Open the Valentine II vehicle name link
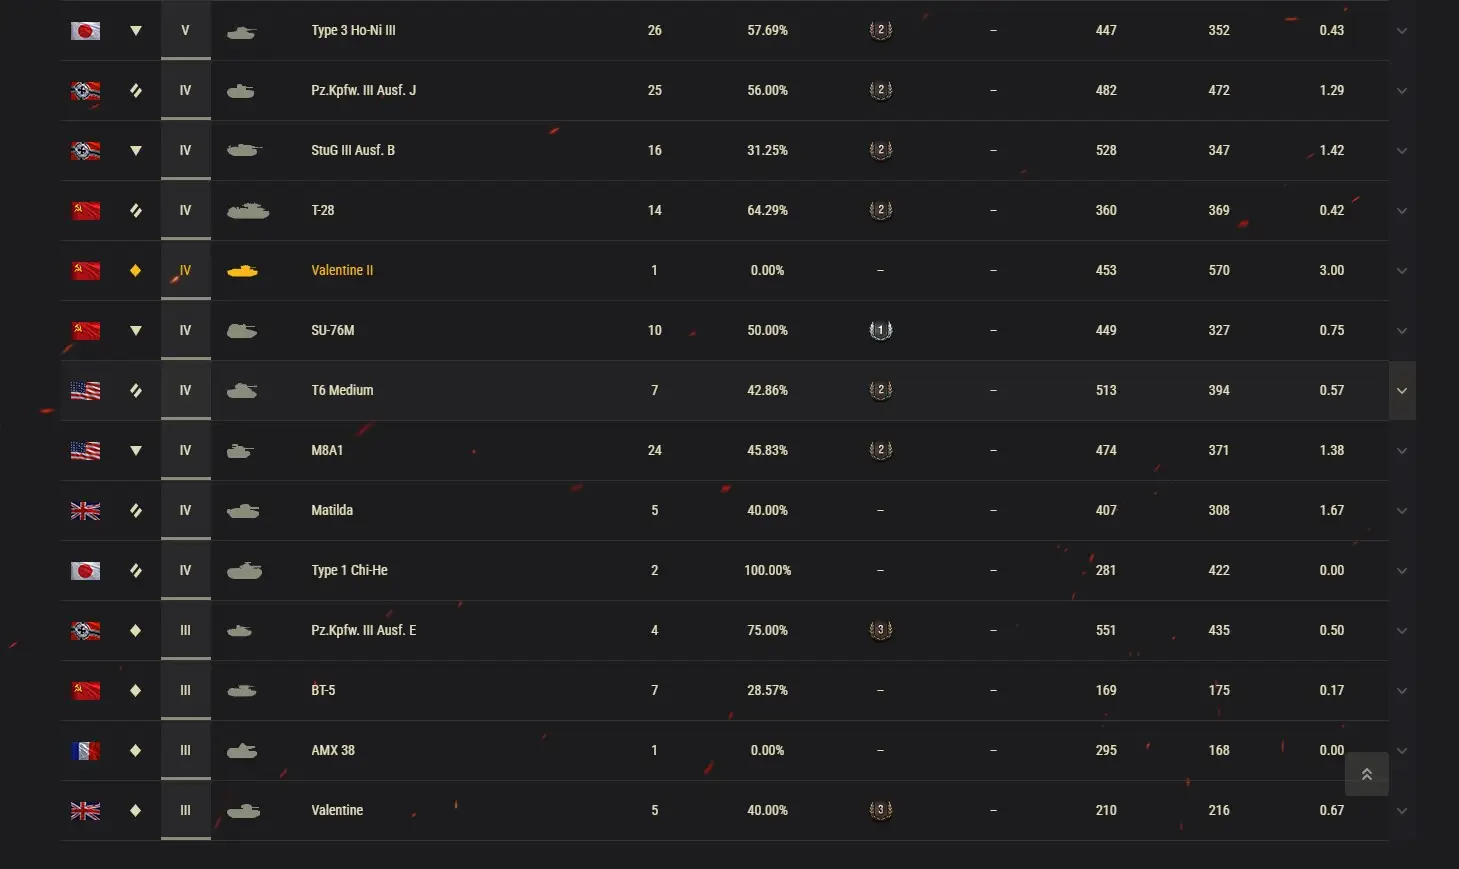1459x869 pixels. tap(342, 271)
